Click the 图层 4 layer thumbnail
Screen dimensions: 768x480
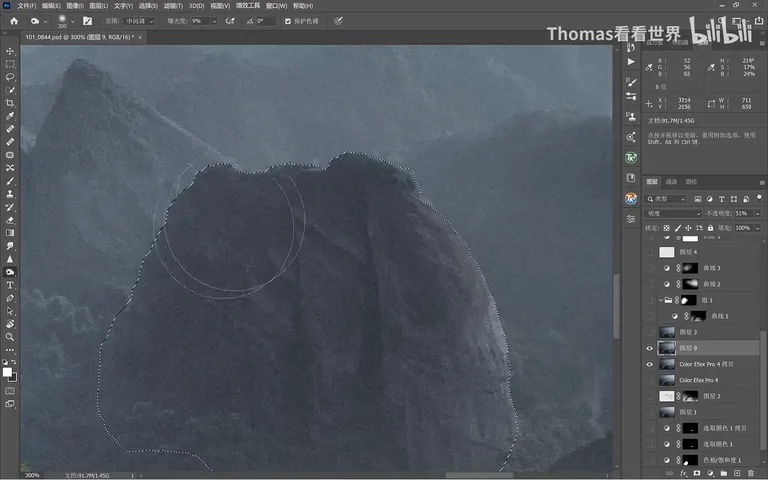coord(667,252)
